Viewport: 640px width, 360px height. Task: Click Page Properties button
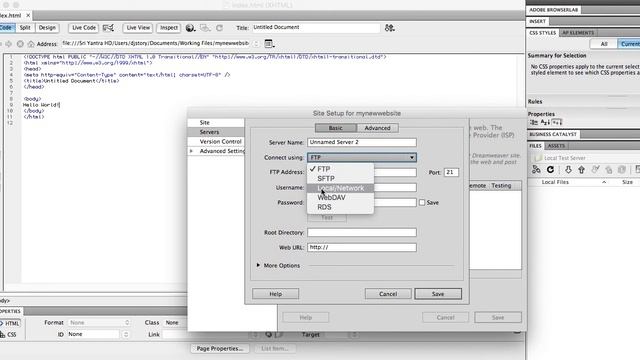(x=220, y=349)
